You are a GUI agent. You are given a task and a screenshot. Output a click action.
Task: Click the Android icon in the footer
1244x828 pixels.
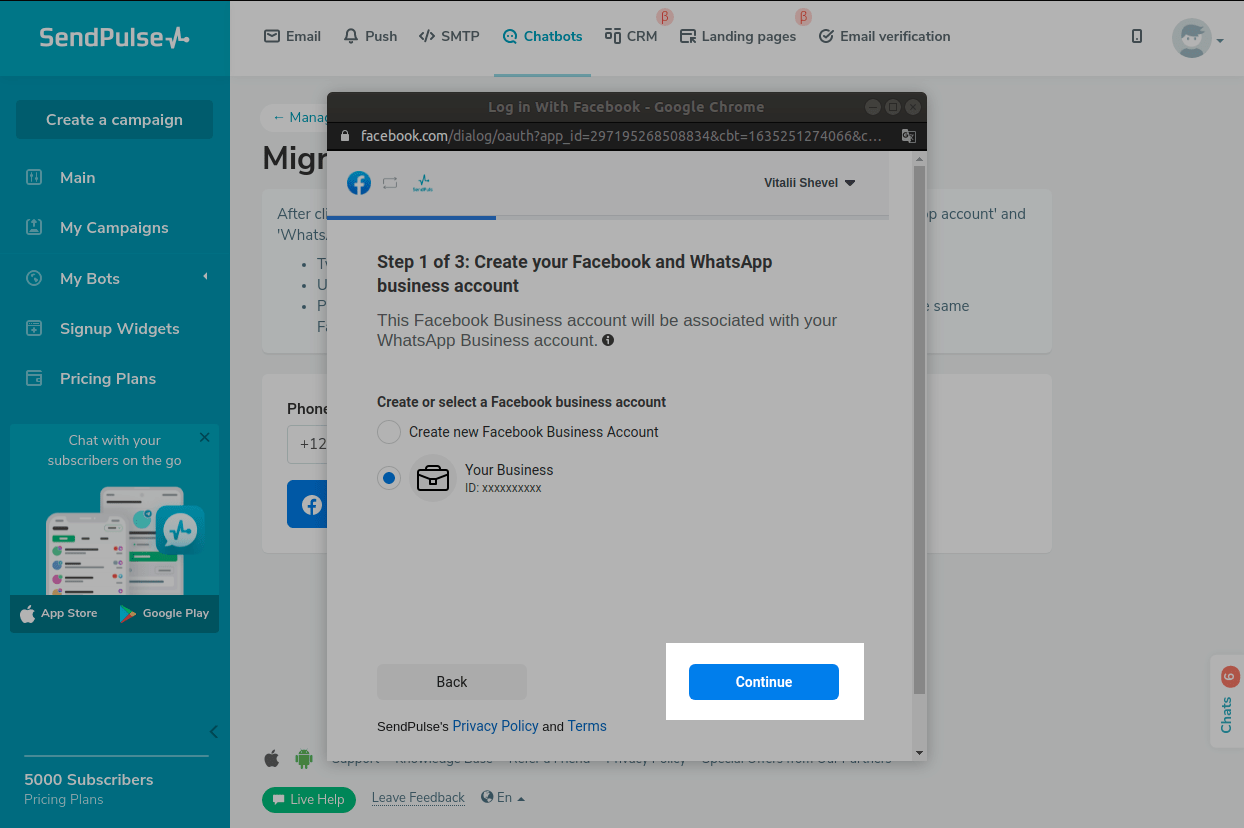coord(304,759)
